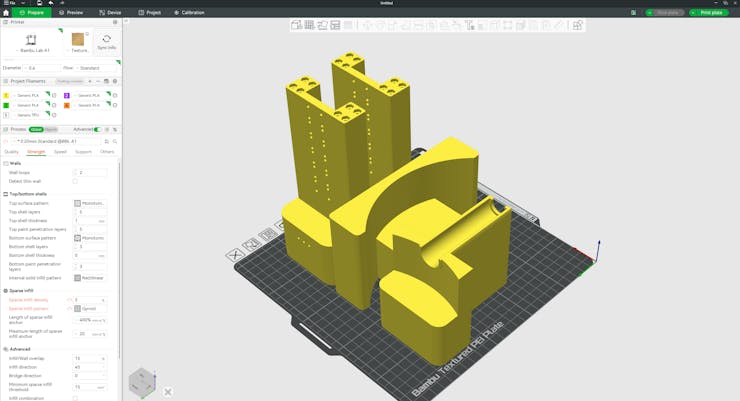Click the view orientation cube
740x401 pixels.
click(x=142, y=381)
